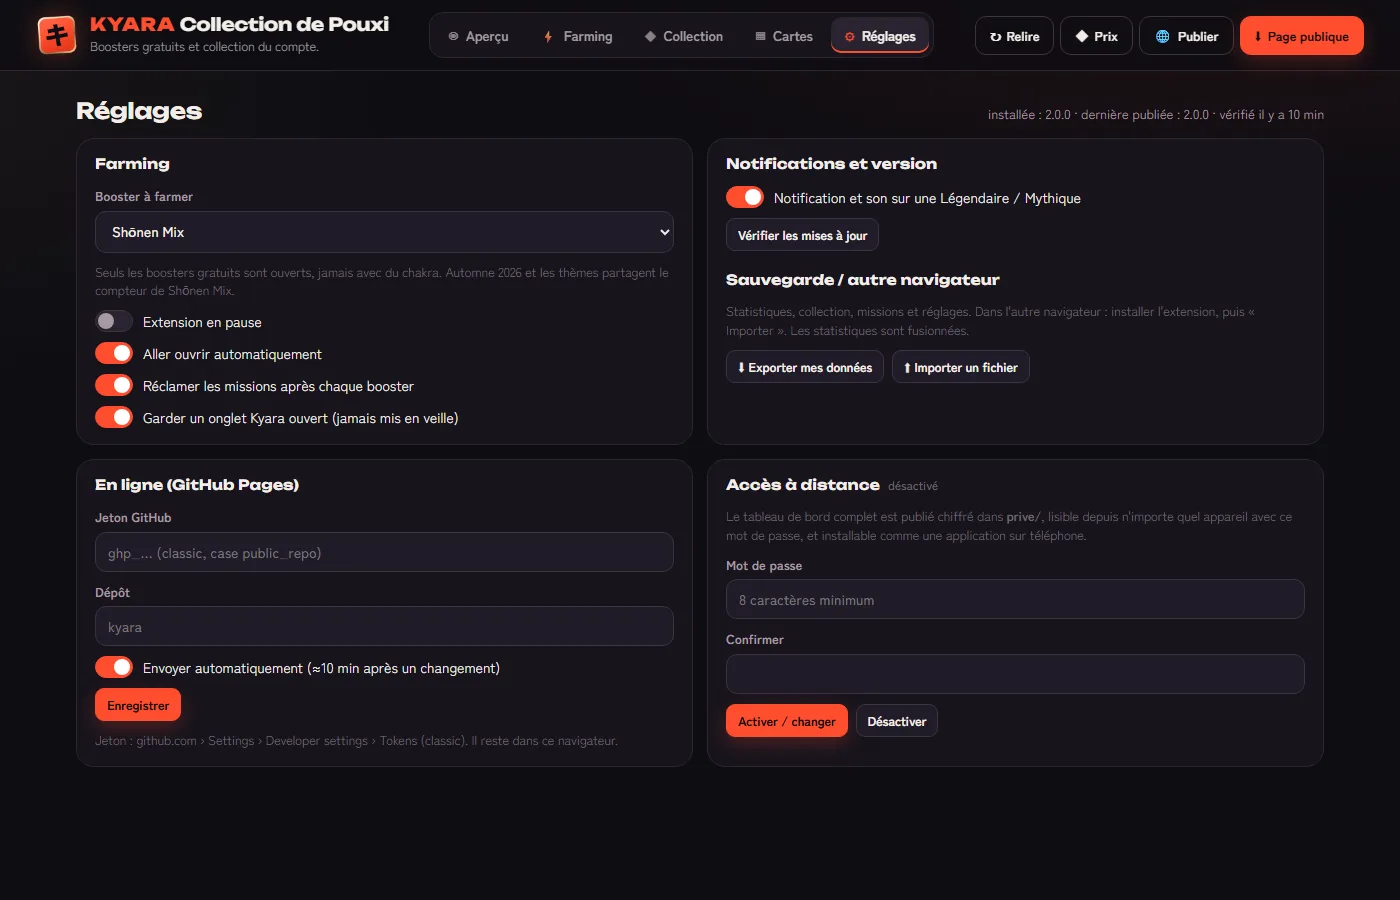Click the 'Accès à distance' heading

[803, 485]
